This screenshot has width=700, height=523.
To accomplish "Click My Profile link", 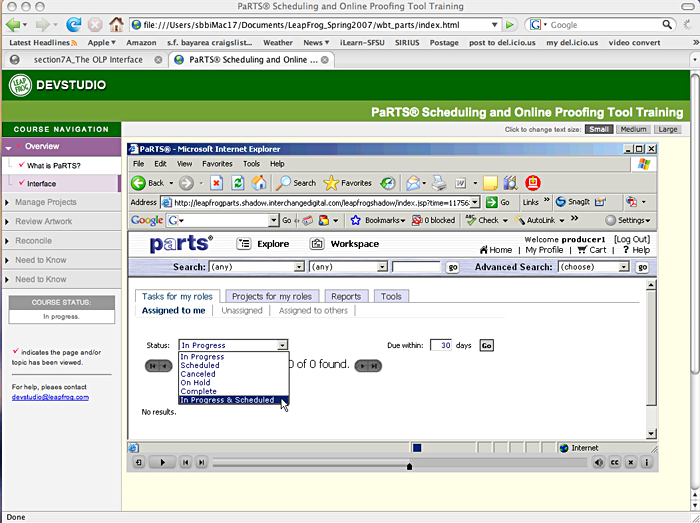I will click(544, 250).
